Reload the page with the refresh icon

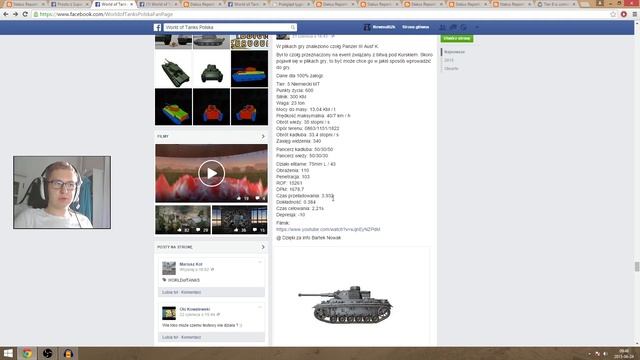25,14
